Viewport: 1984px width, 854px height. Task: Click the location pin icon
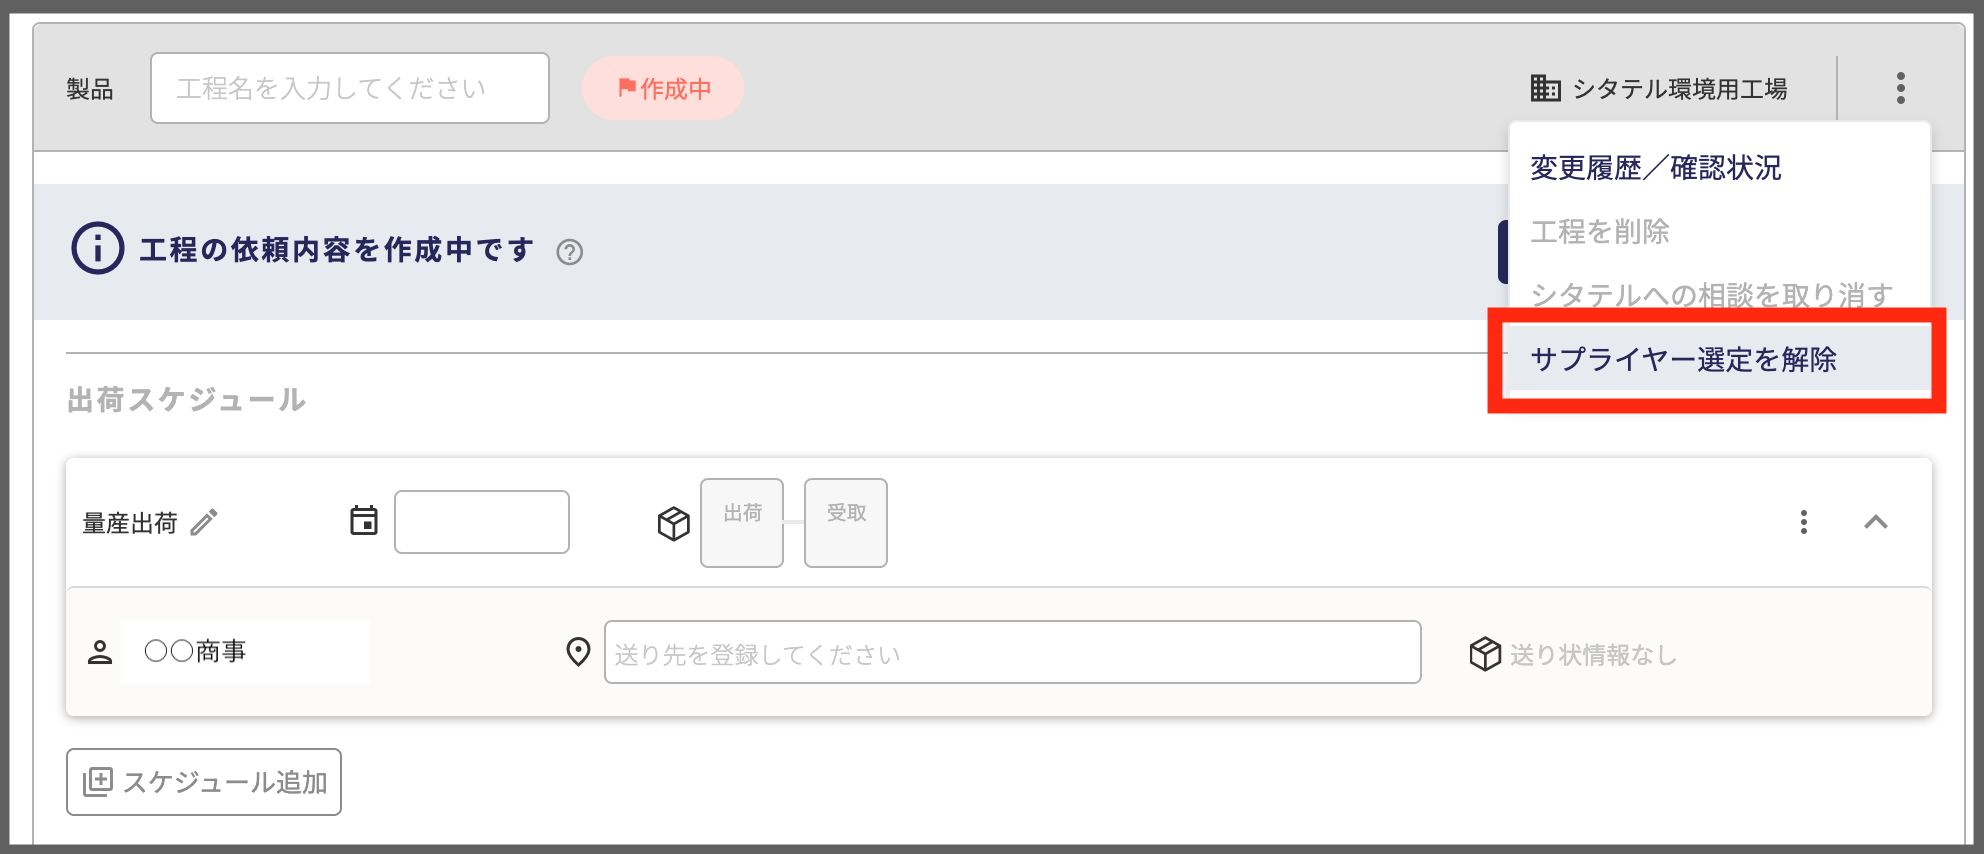pos(578,652)
